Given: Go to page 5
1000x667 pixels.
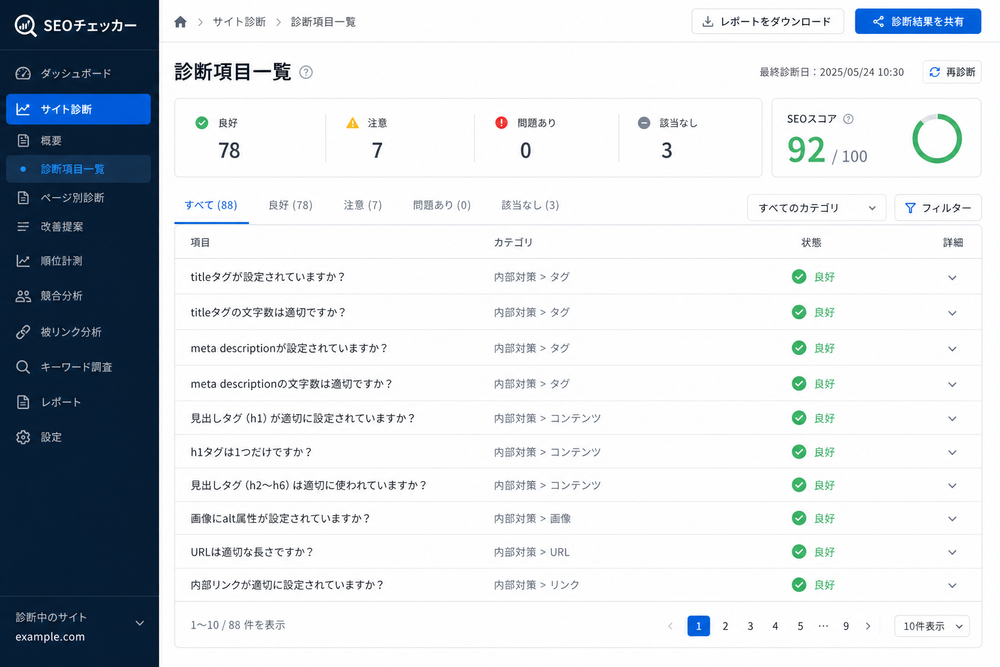Looking at the screenshot, I should (x=800, y=626).
